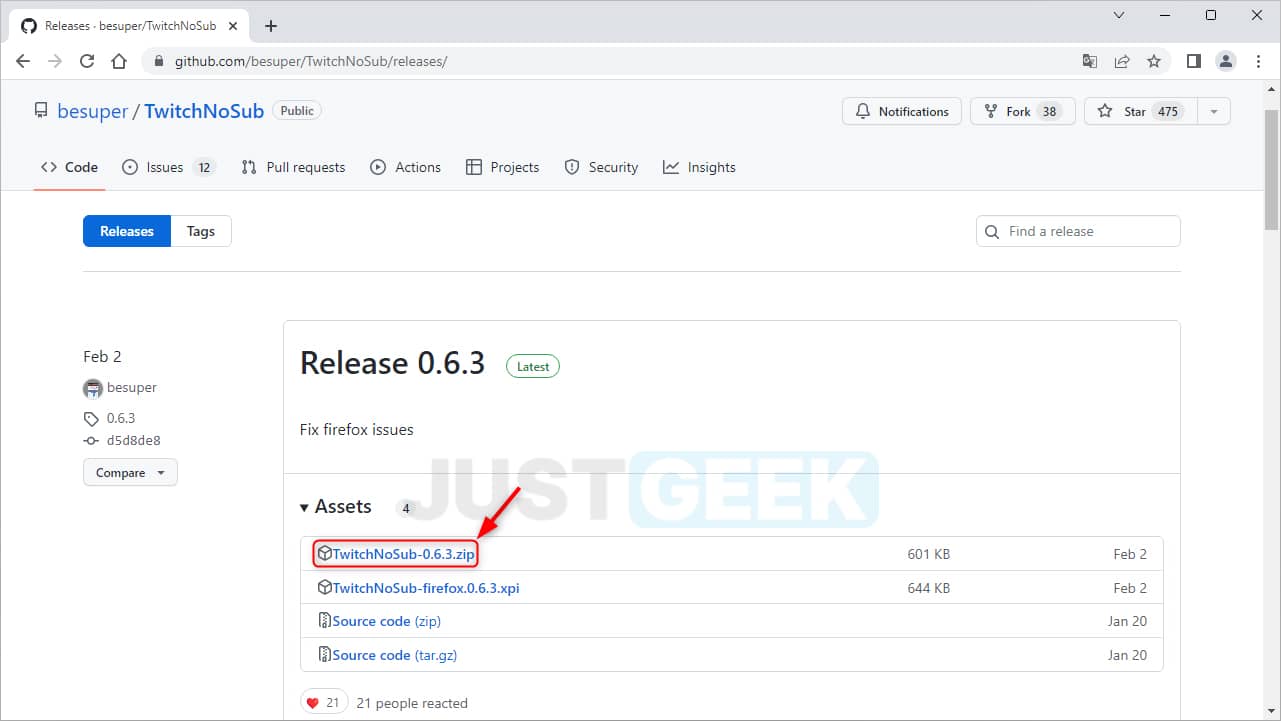Screen dimensions: 1281x721
Task: Open the besuper author name link
Action: coord(131,388)
